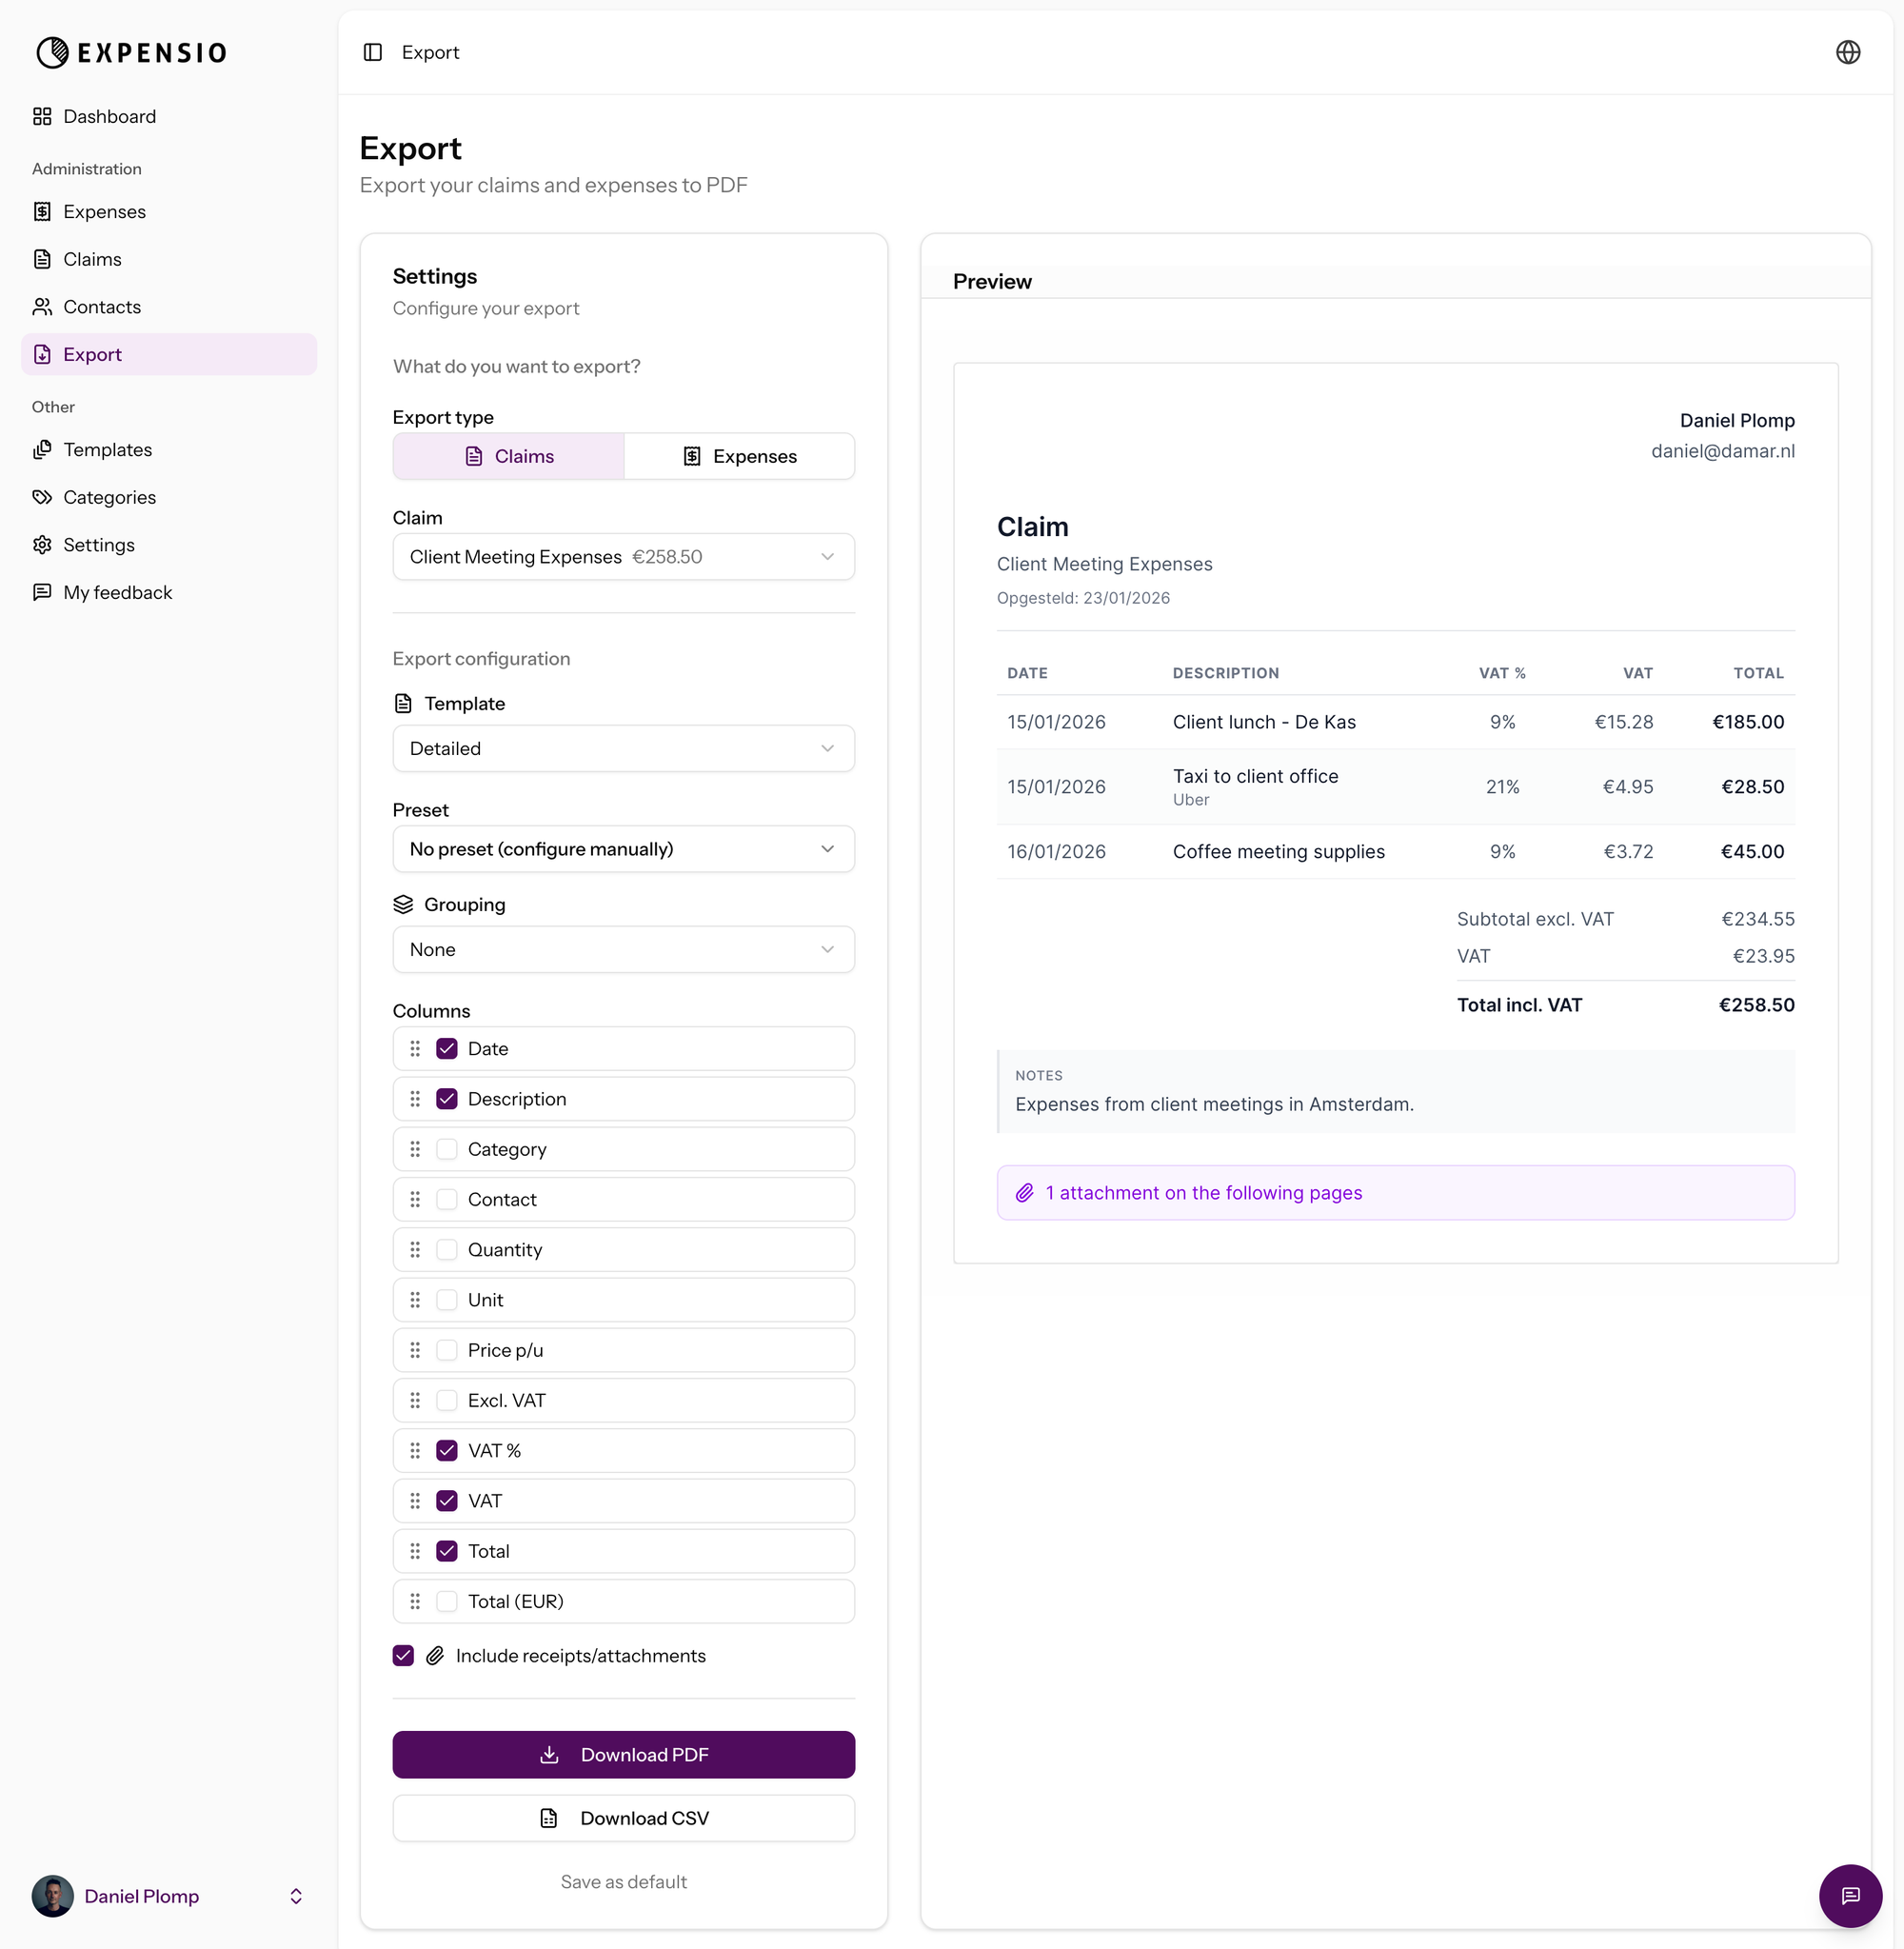Open the Dashboard page
1904x1949 pixels.
(x=109, y=116)
